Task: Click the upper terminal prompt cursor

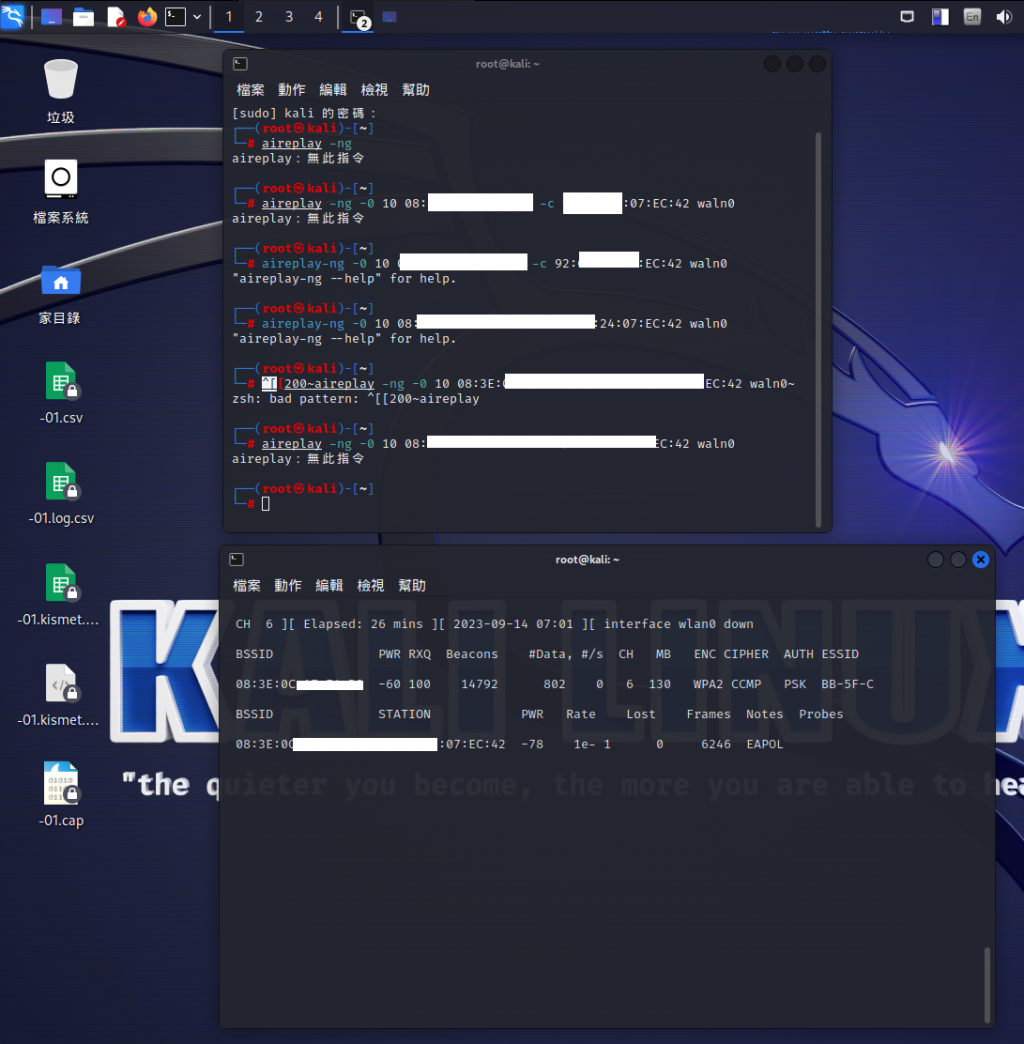Action: pyautogui.click(x=266, y=504)
